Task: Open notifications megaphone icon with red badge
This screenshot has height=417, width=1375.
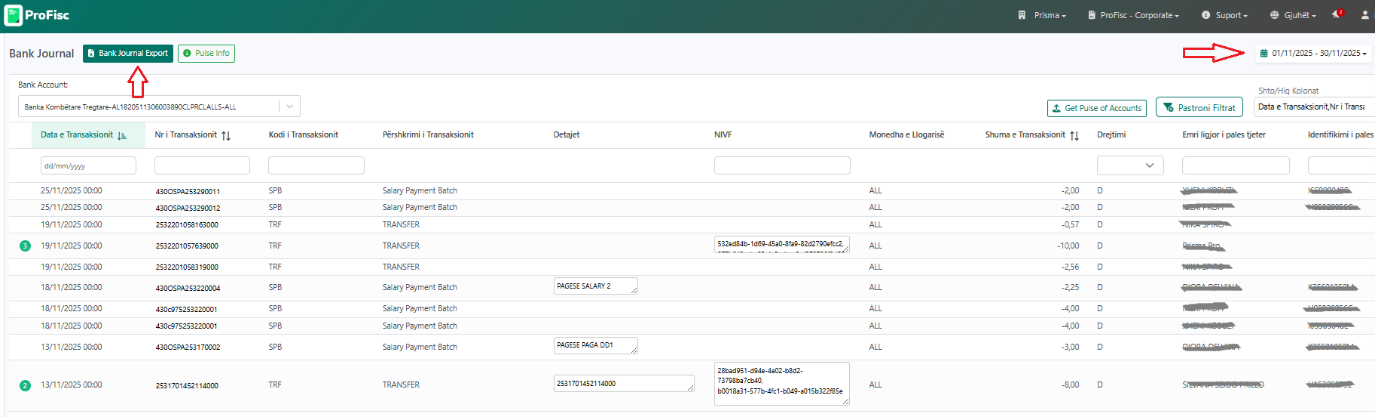Action: 1337,15
